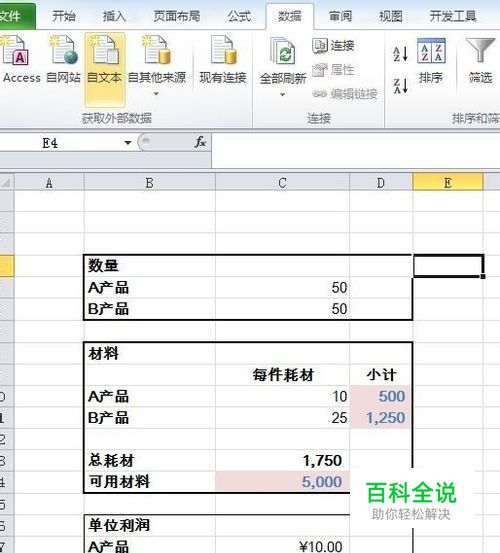Select column C header
The image size is (500, 553).
click(x=282, y=183)
